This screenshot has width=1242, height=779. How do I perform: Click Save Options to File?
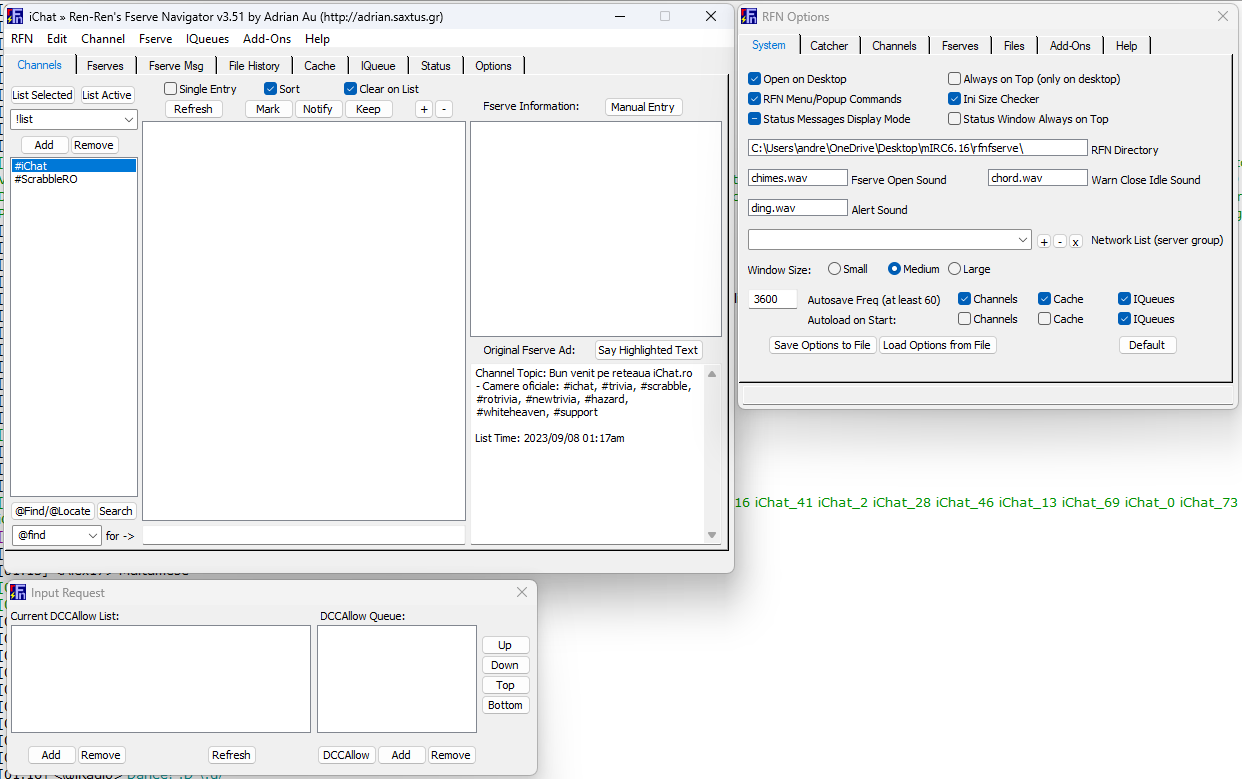822,345
